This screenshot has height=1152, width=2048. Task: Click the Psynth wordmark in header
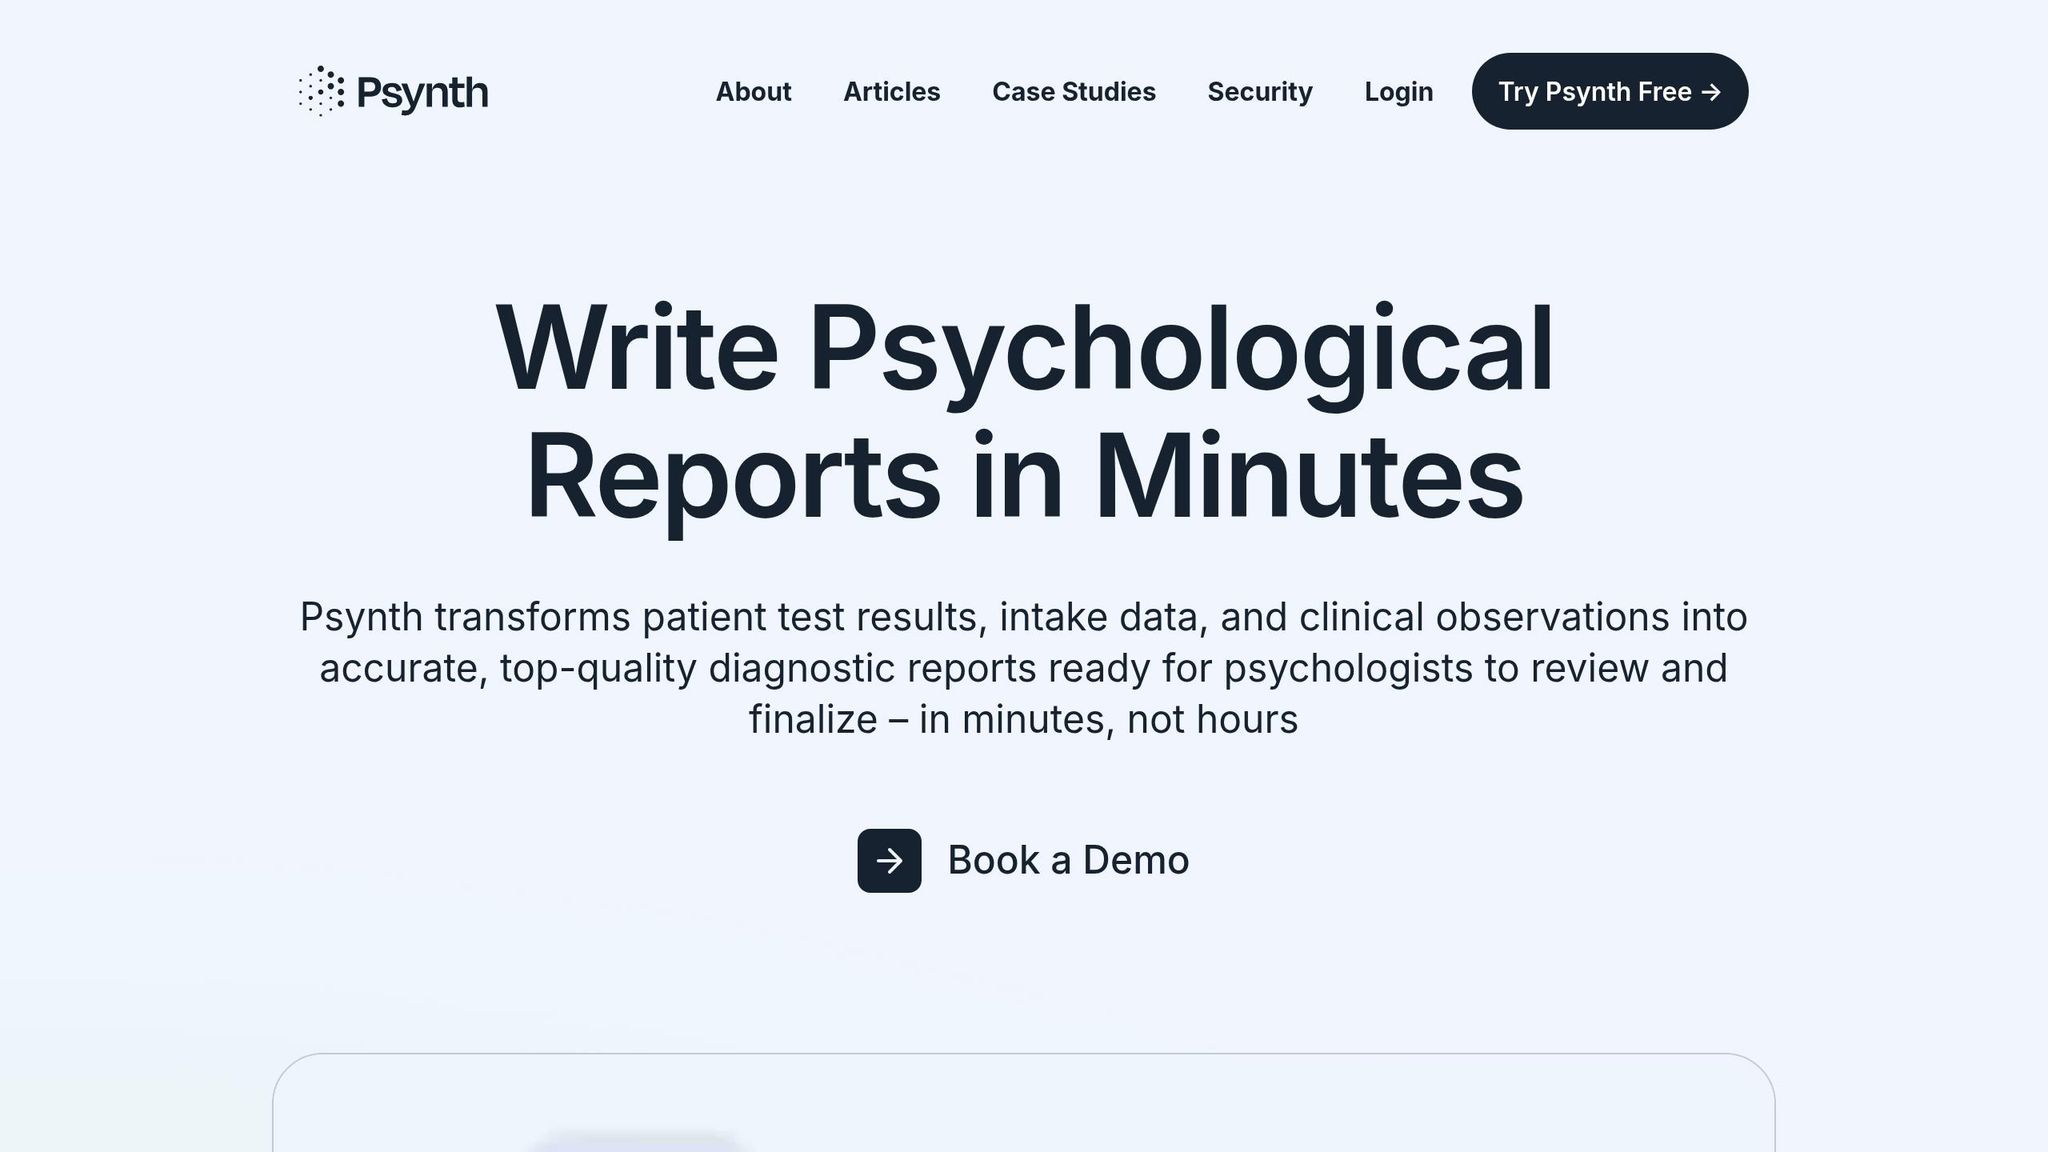(x=422, y=93)
